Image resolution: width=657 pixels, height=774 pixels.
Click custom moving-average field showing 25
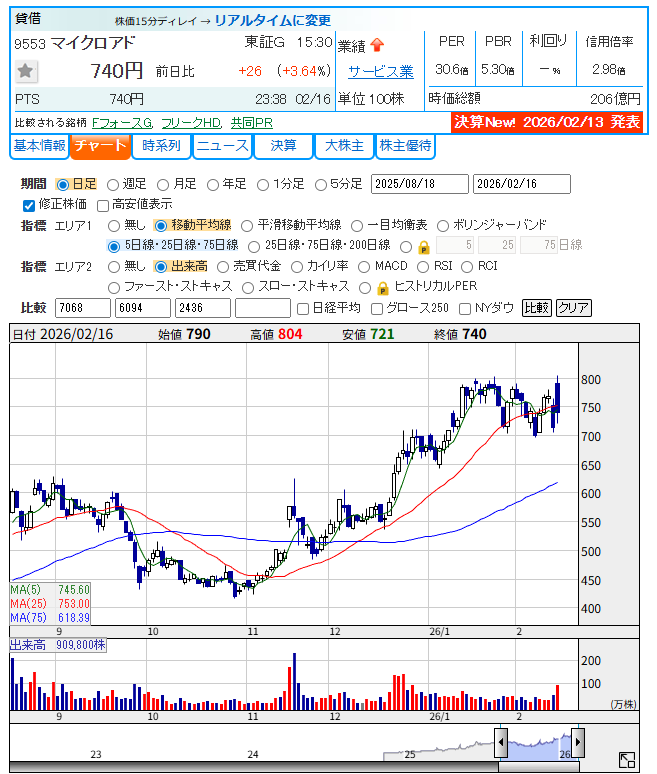pyautogui.click(x=497, y=245)
